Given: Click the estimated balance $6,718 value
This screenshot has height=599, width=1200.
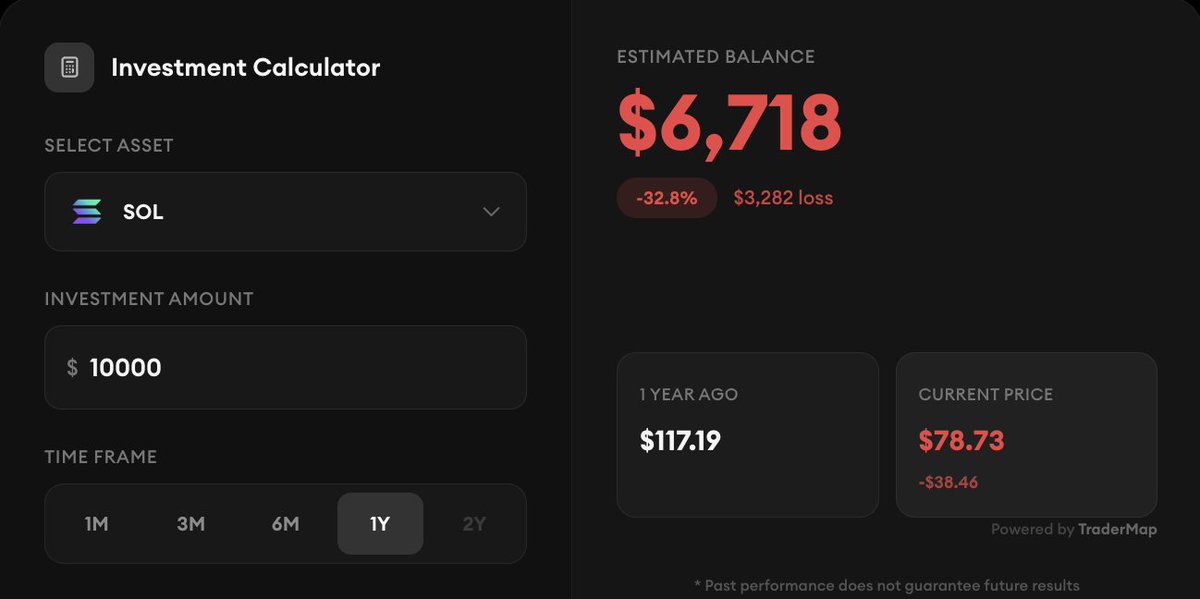Looking at the screenshot, I should (730, 123).
